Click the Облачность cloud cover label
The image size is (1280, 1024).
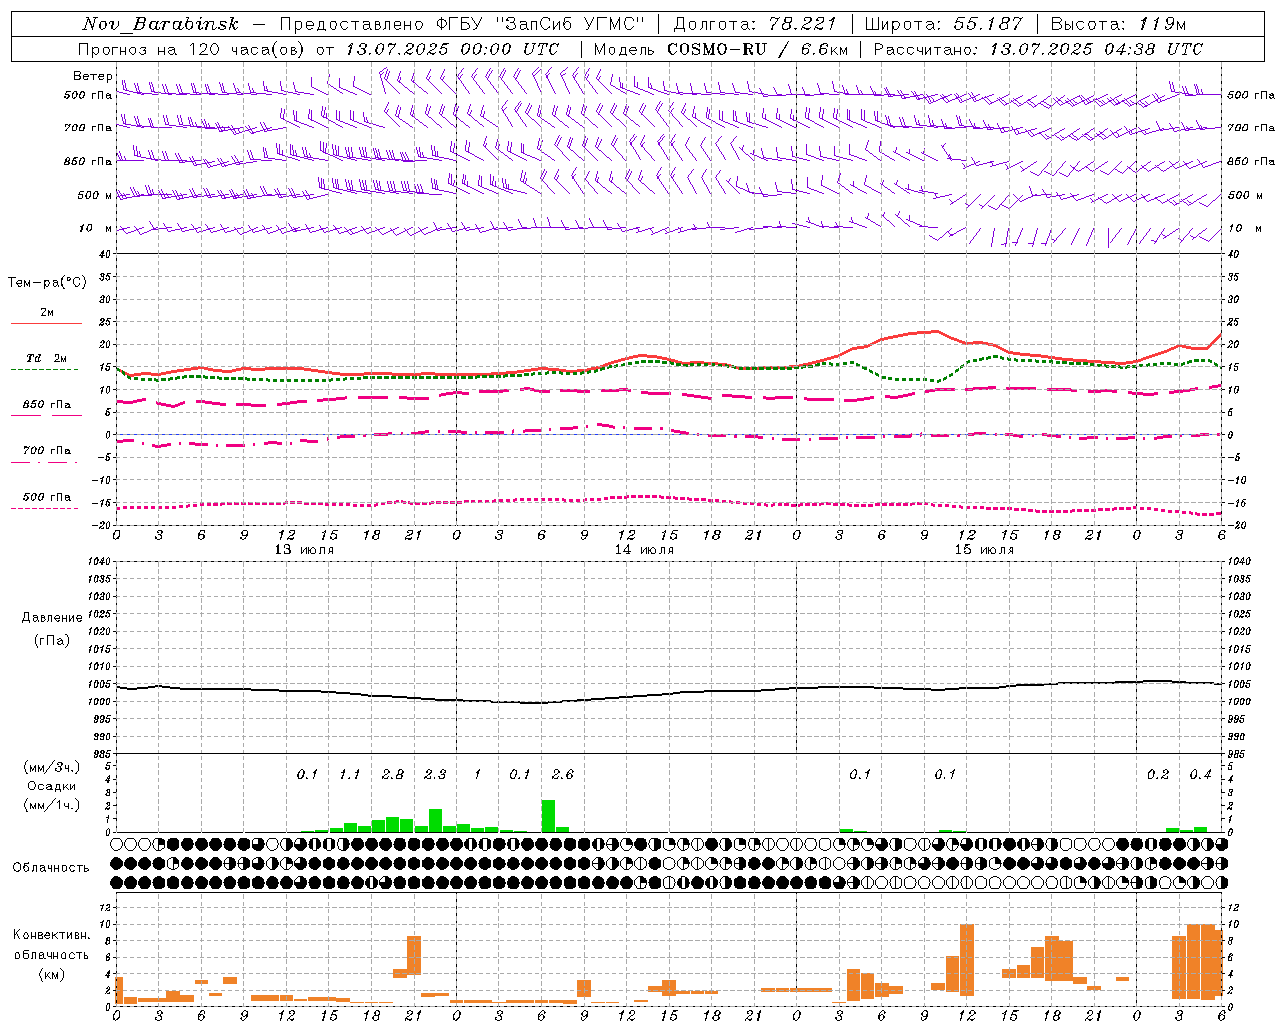pos(51,868)
